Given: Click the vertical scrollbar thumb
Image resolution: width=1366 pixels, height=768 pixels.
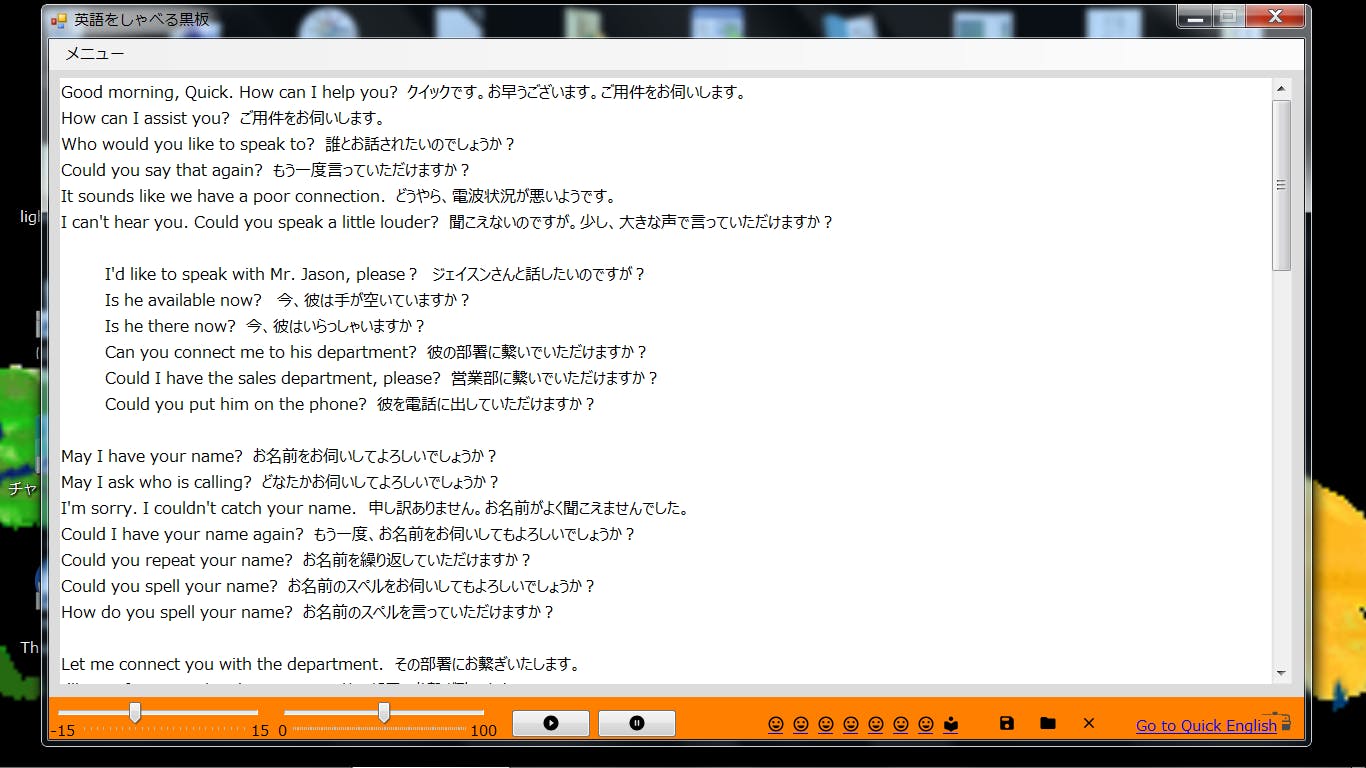Looking at the screenshot, I should click(1281, 185).
